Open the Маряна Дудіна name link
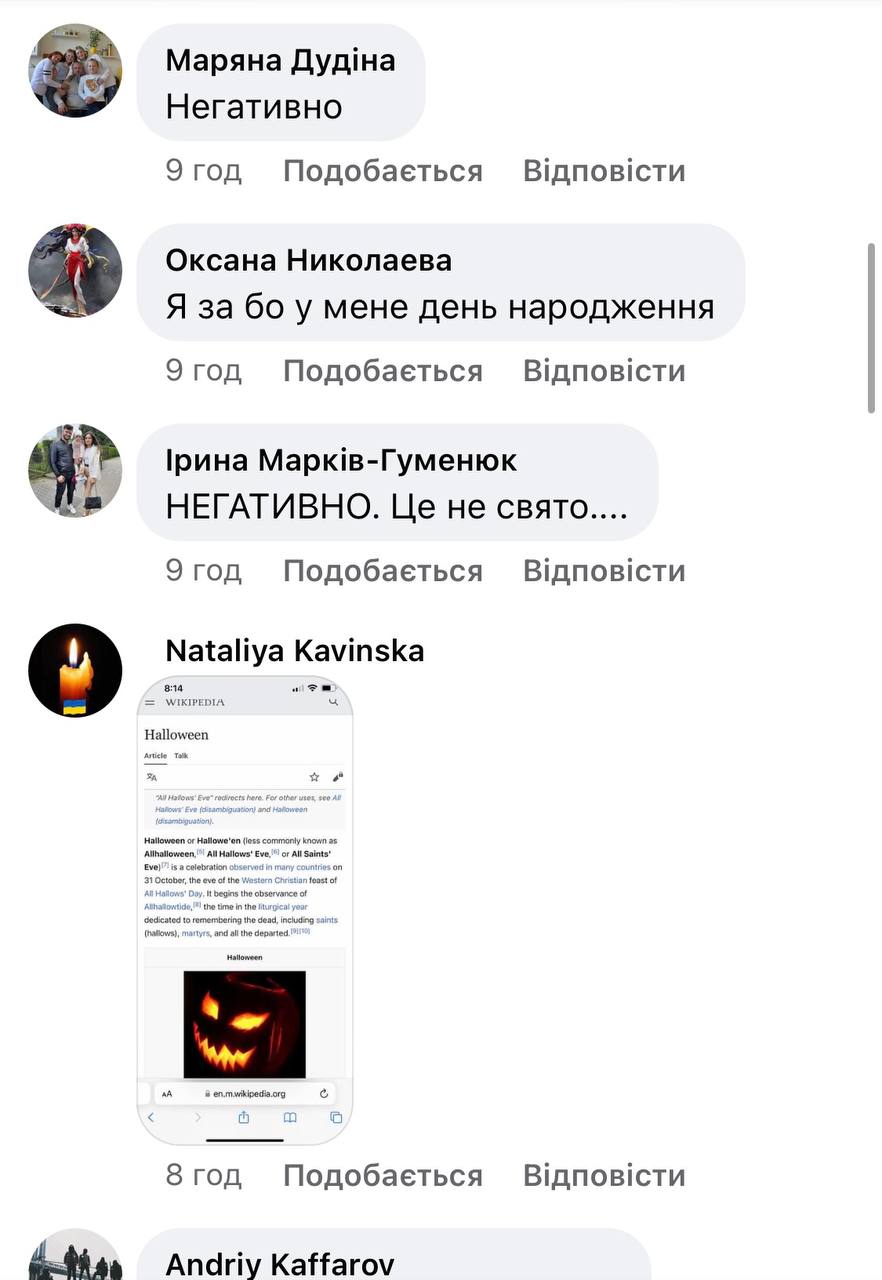Screen dimensions: 882x1280 pos(280,60)
